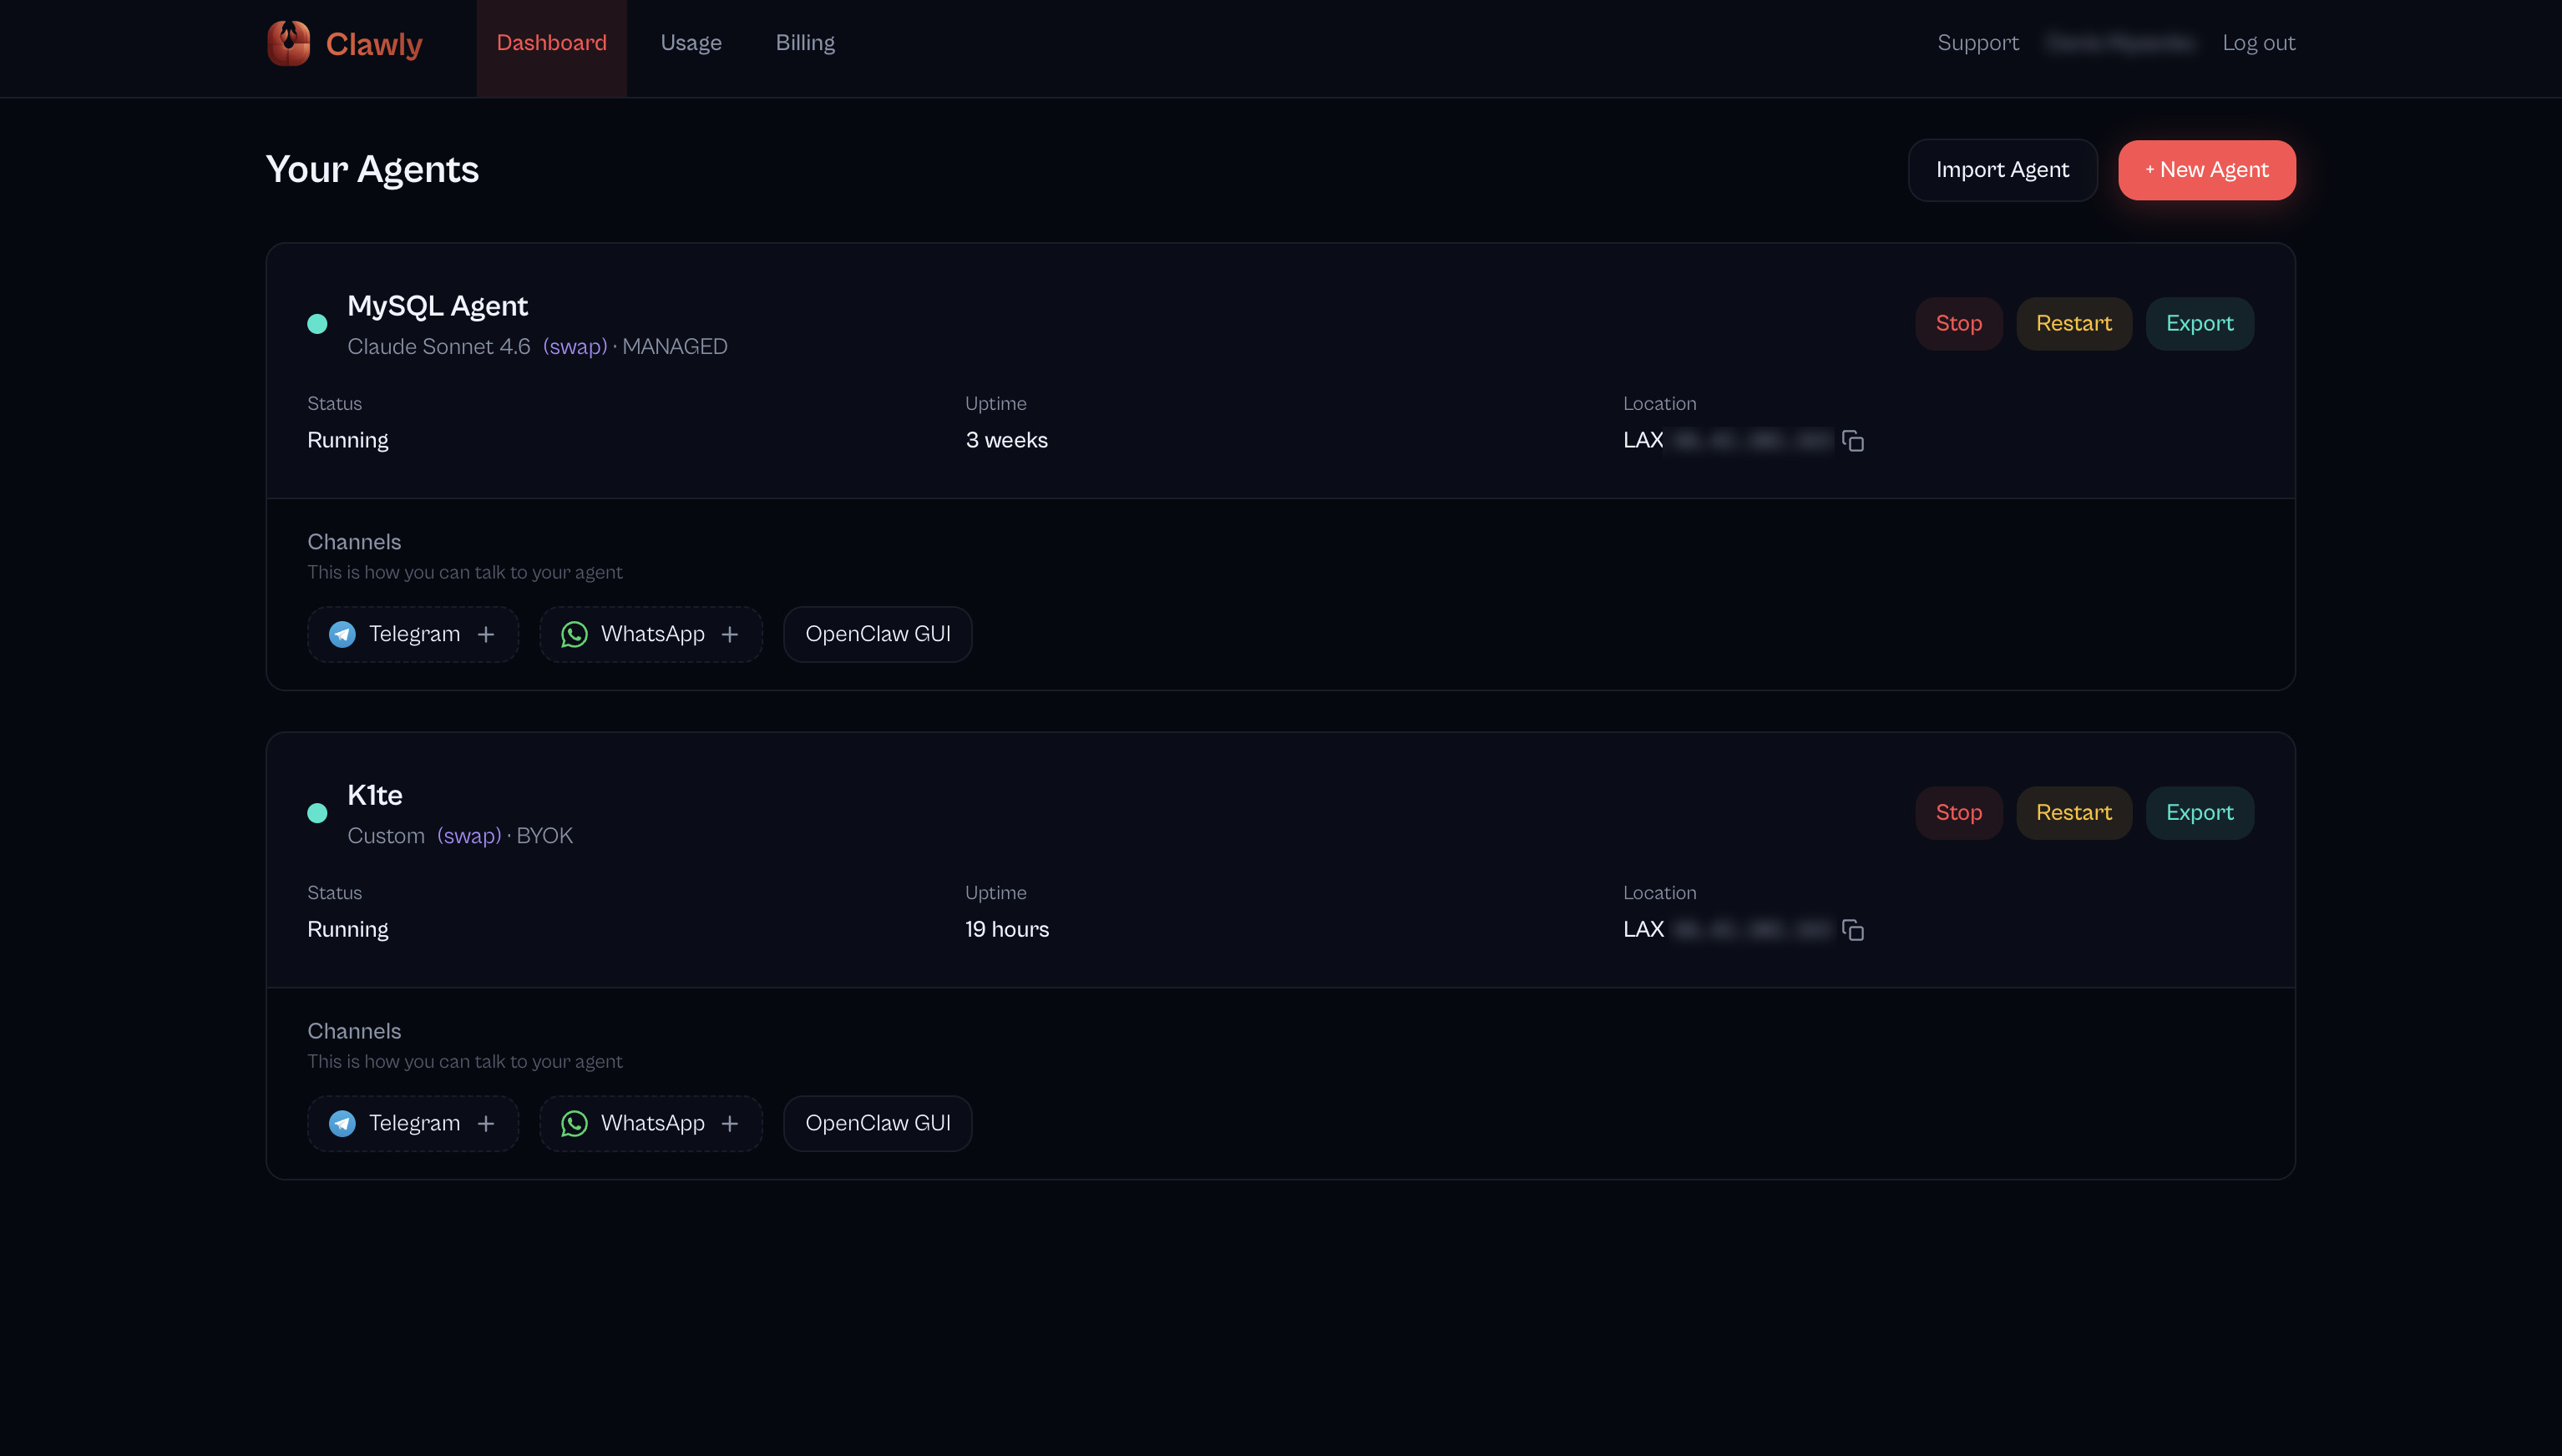Swap the MySQL Agent Claude Sonnet model
The height and width of the screenshot is (1456, 2562).
point(575,347)
